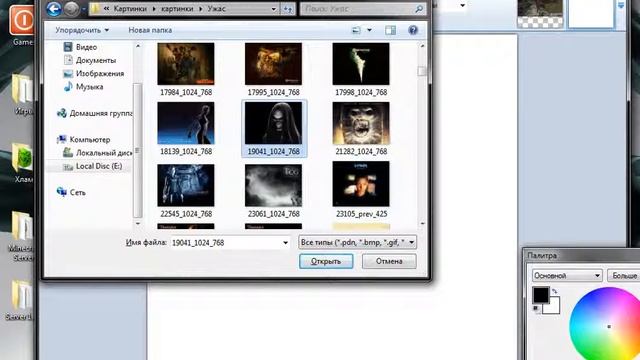Toggle the preview pane icon

click(x=390, y=30)
